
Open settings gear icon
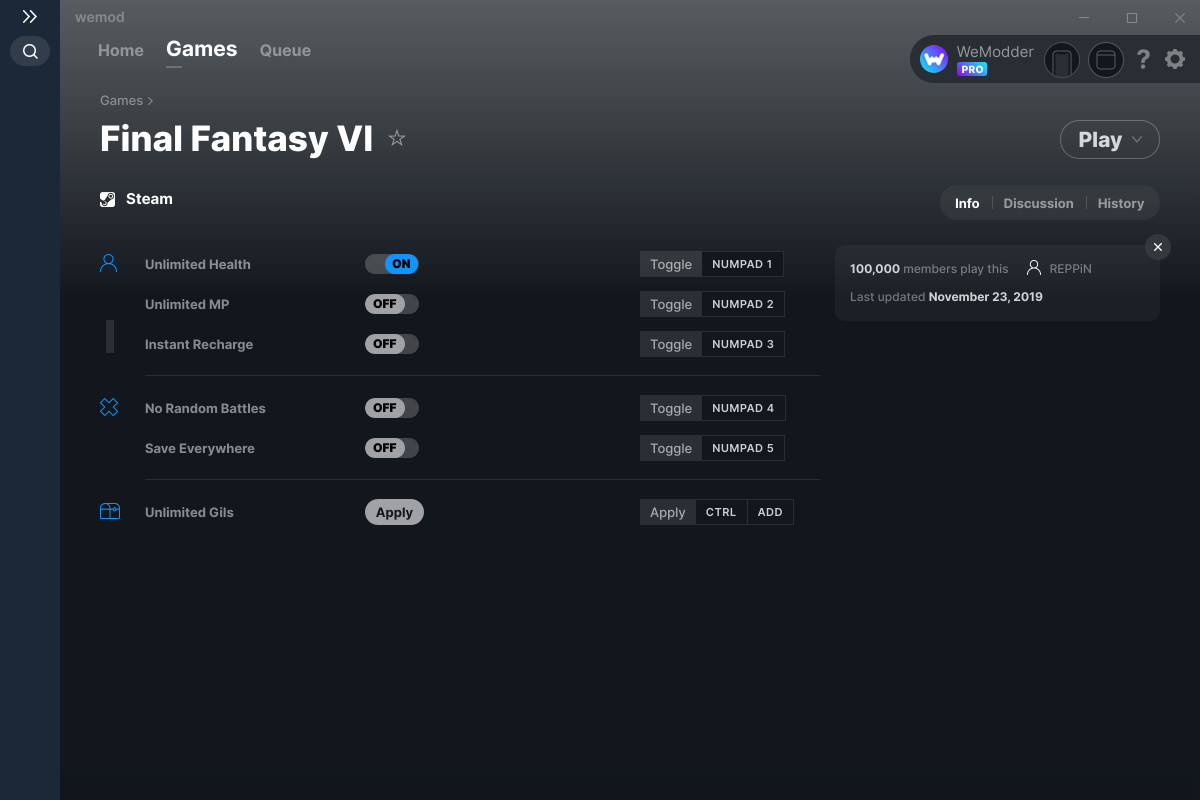(1175, 60)
